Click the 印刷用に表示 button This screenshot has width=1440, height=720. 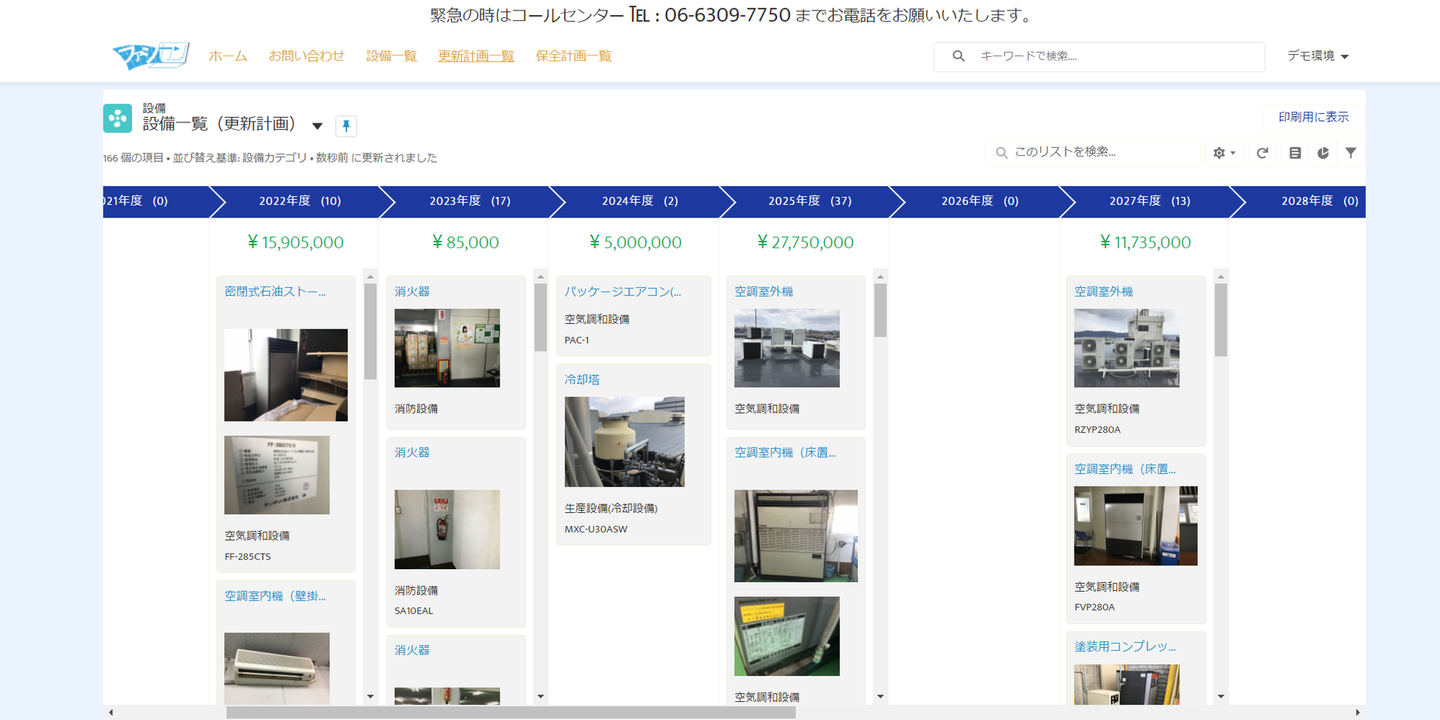[1314, 117]
